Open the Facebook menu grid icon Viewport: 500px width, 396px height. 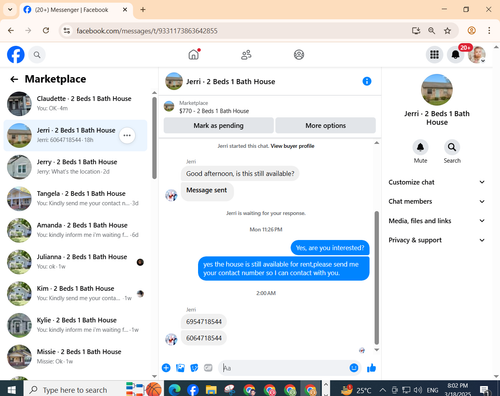point(434,54)
